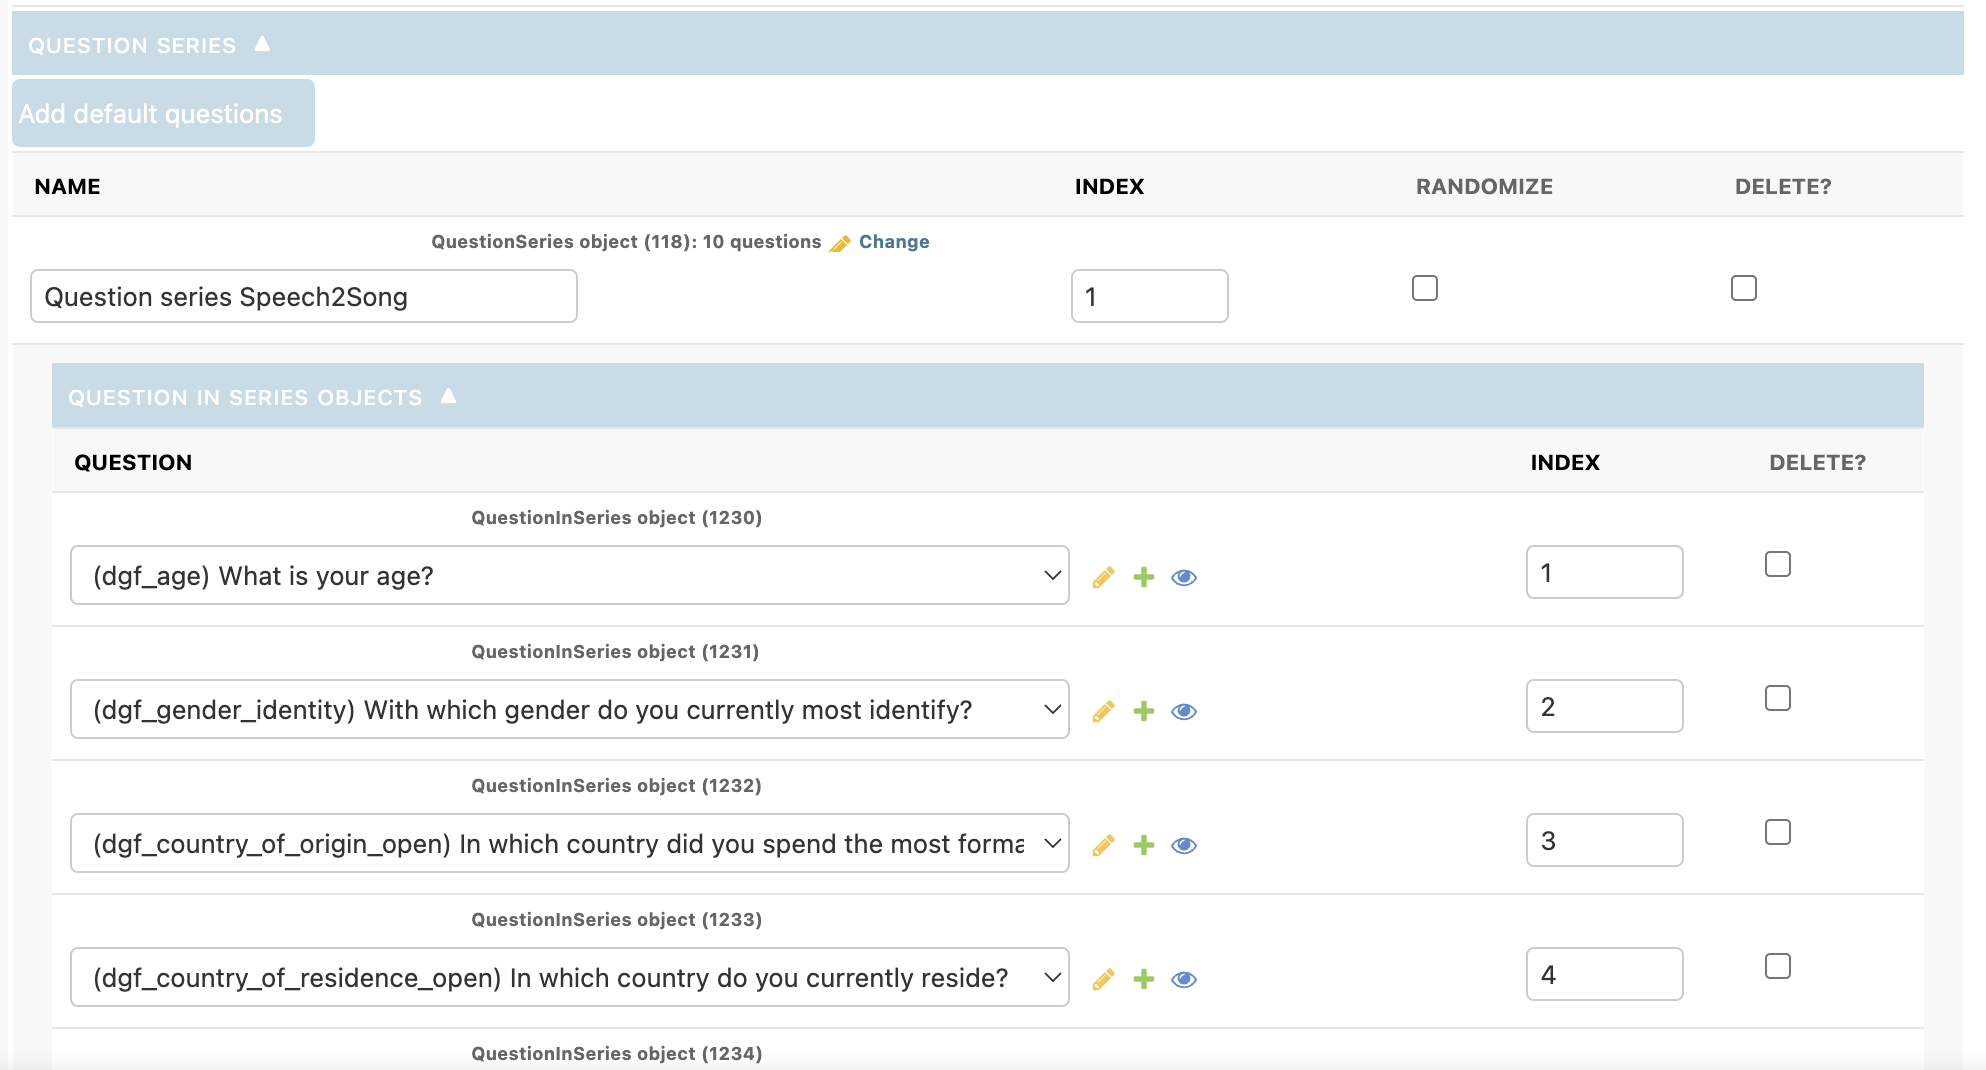The image size is (1986, 1070).
Task: Add new question via plus next to dgf_gender_identity
Action: pyautogui.click(x=1144, y=711)
